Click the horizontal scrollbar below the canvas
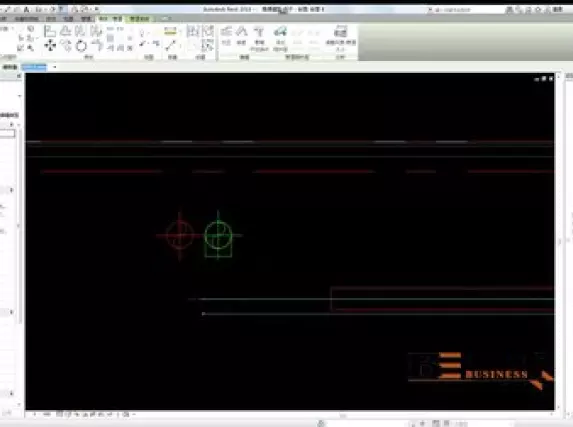 [342, 415]
